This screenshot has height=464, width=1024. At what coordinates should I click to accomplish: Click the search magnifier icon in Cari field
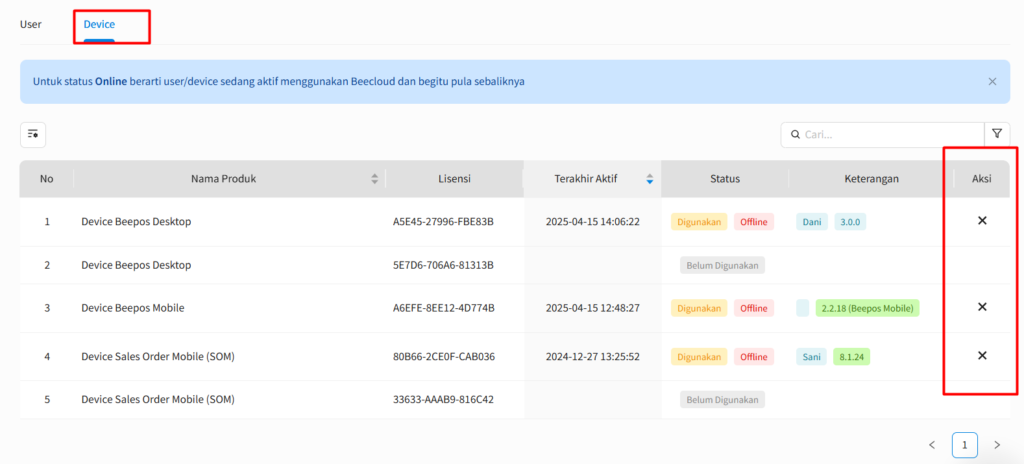[795, 134]
